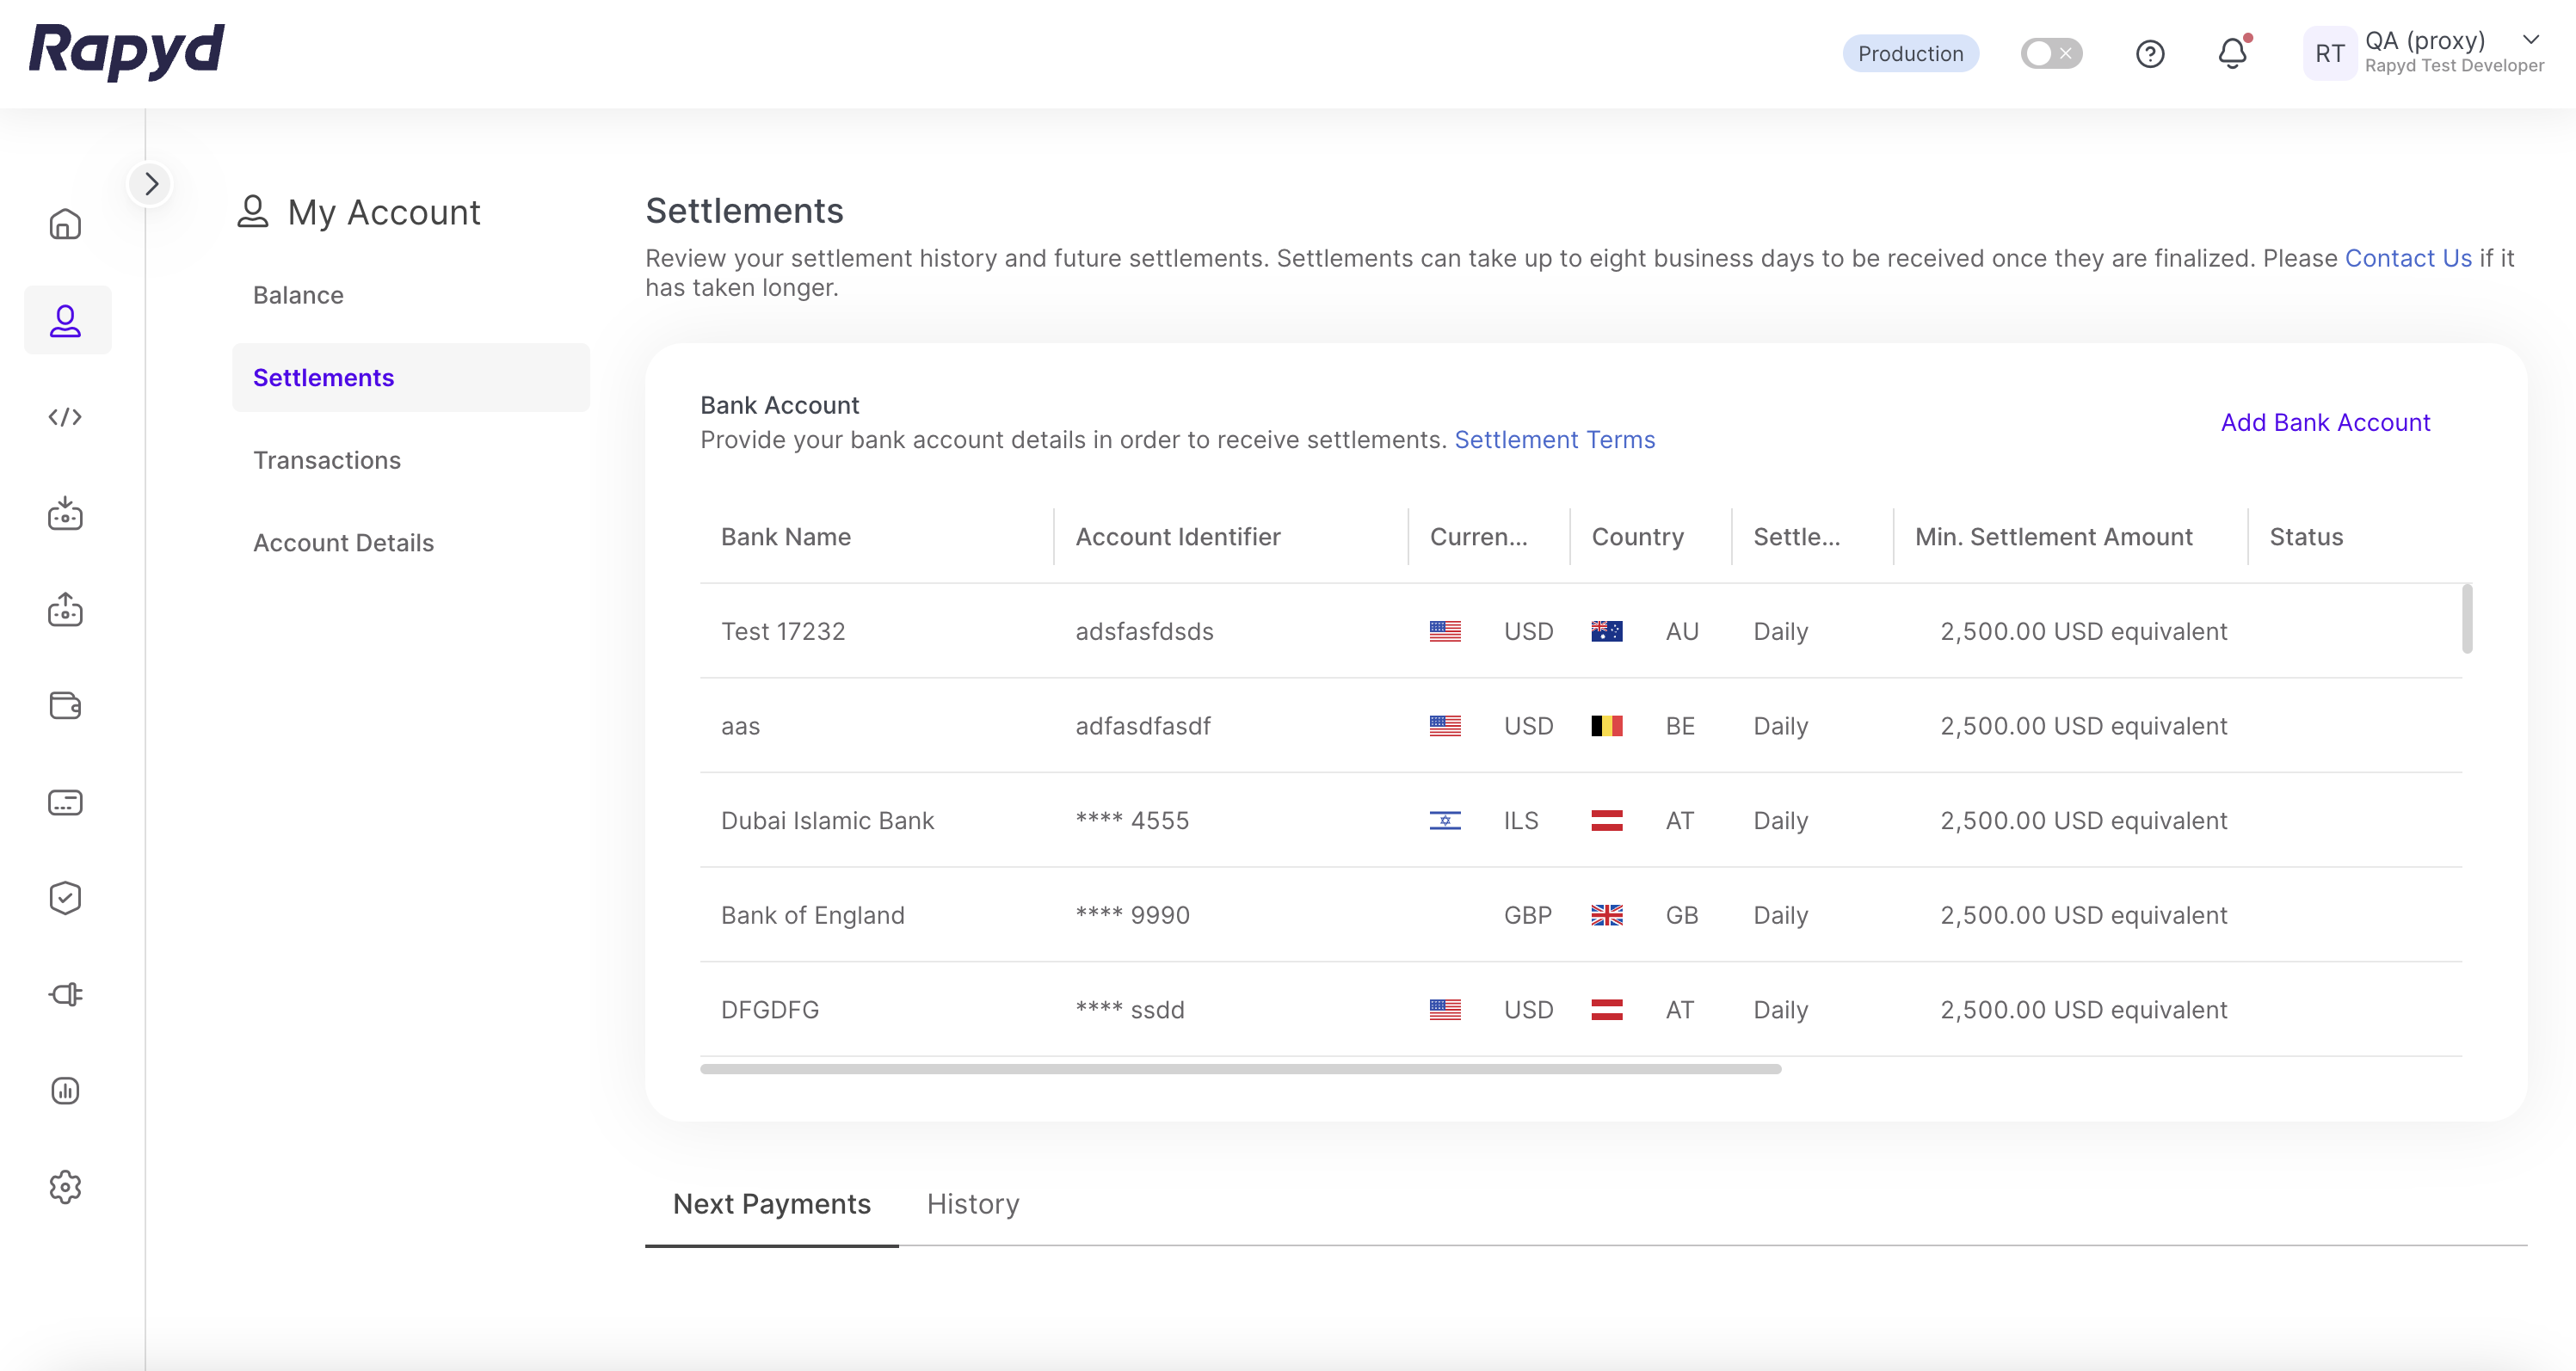Screen dimensions: 2576x1371
Task: Click the Australia flag in Test 17232 row
Action: [1606, 631]
